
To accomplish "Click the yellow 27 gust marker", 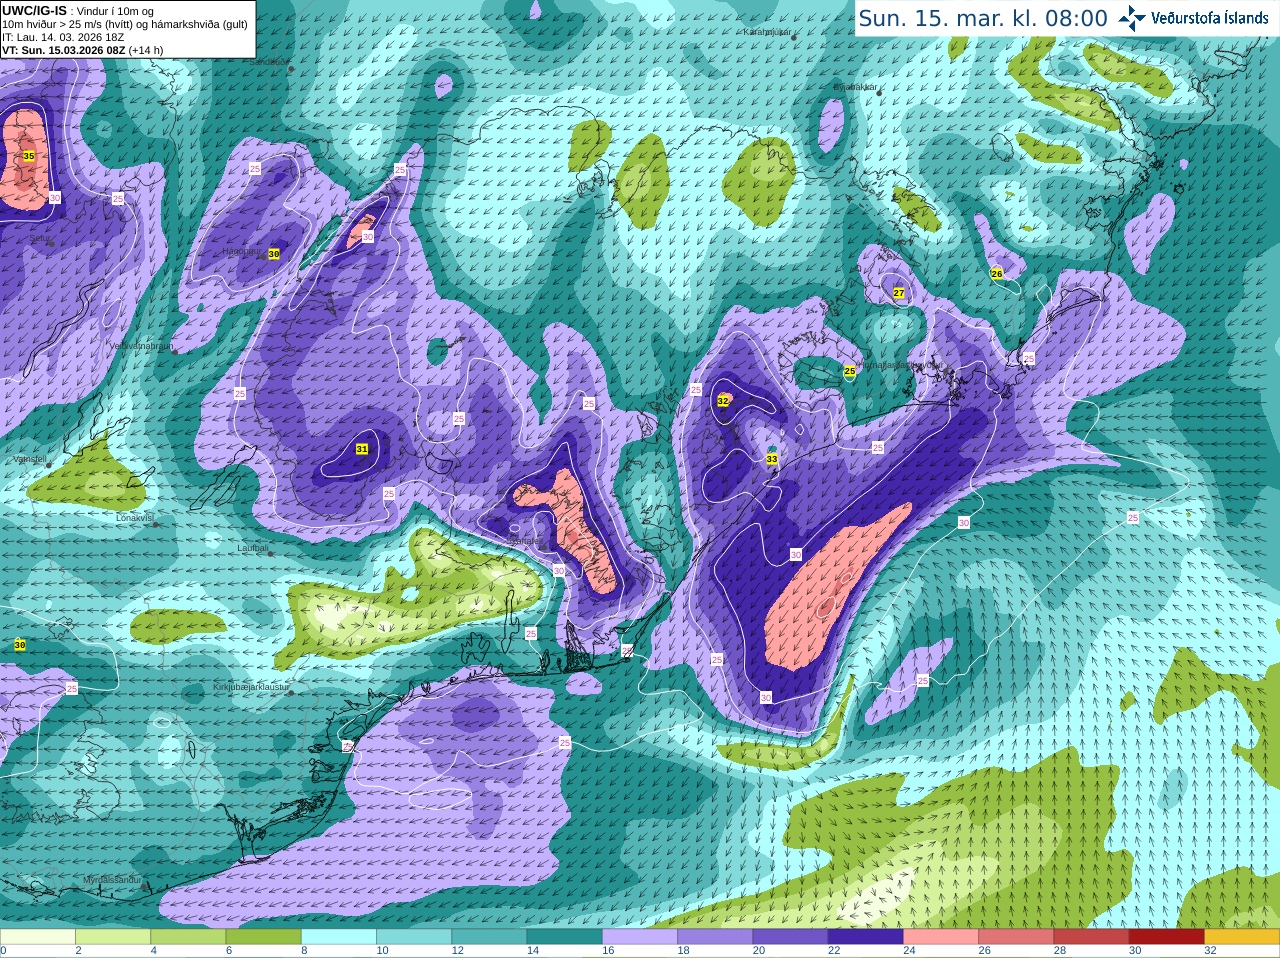I will point(899,293).
